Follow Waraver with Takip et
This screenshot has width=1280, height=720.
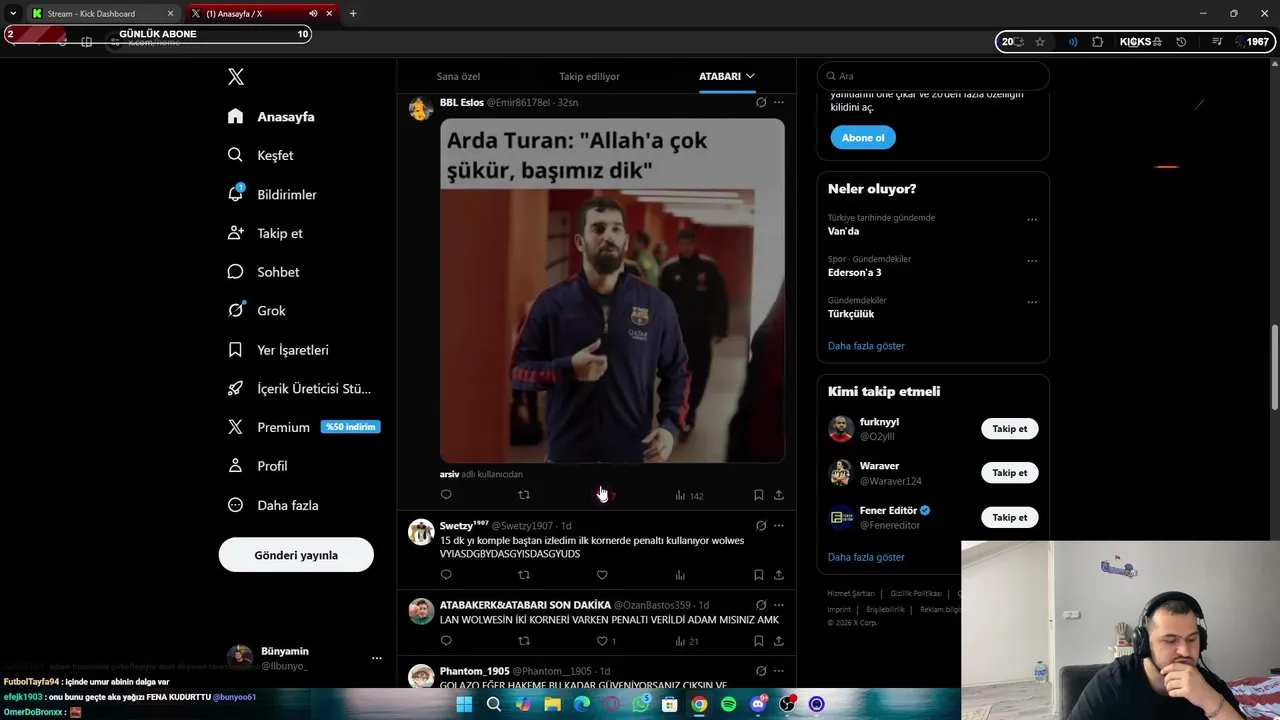(x=1010, y=473)
